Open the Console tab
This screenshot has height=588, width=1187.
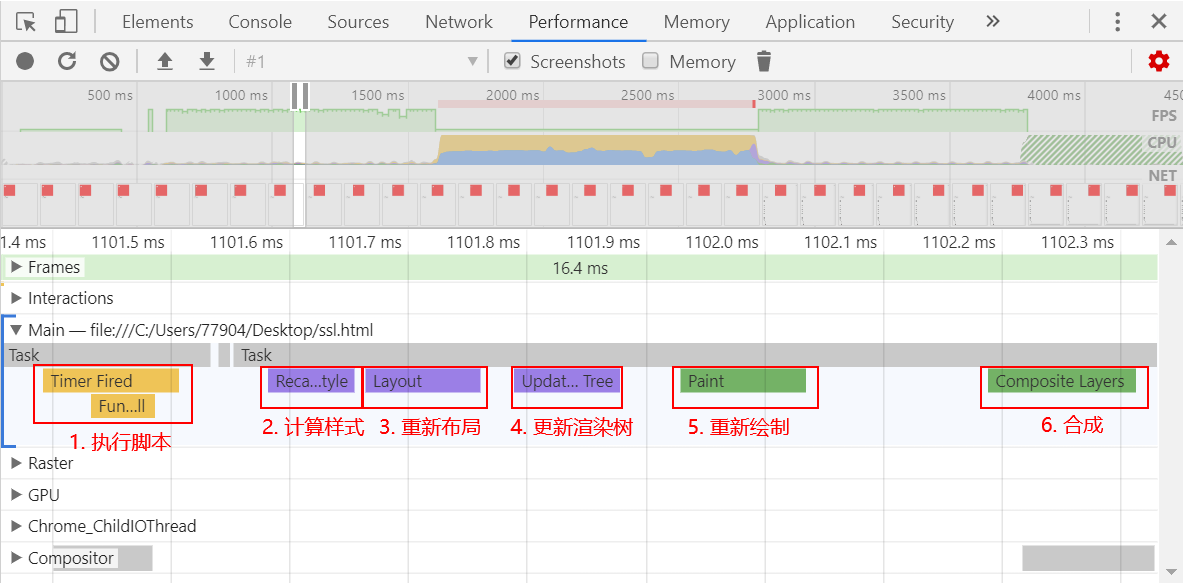260,22
